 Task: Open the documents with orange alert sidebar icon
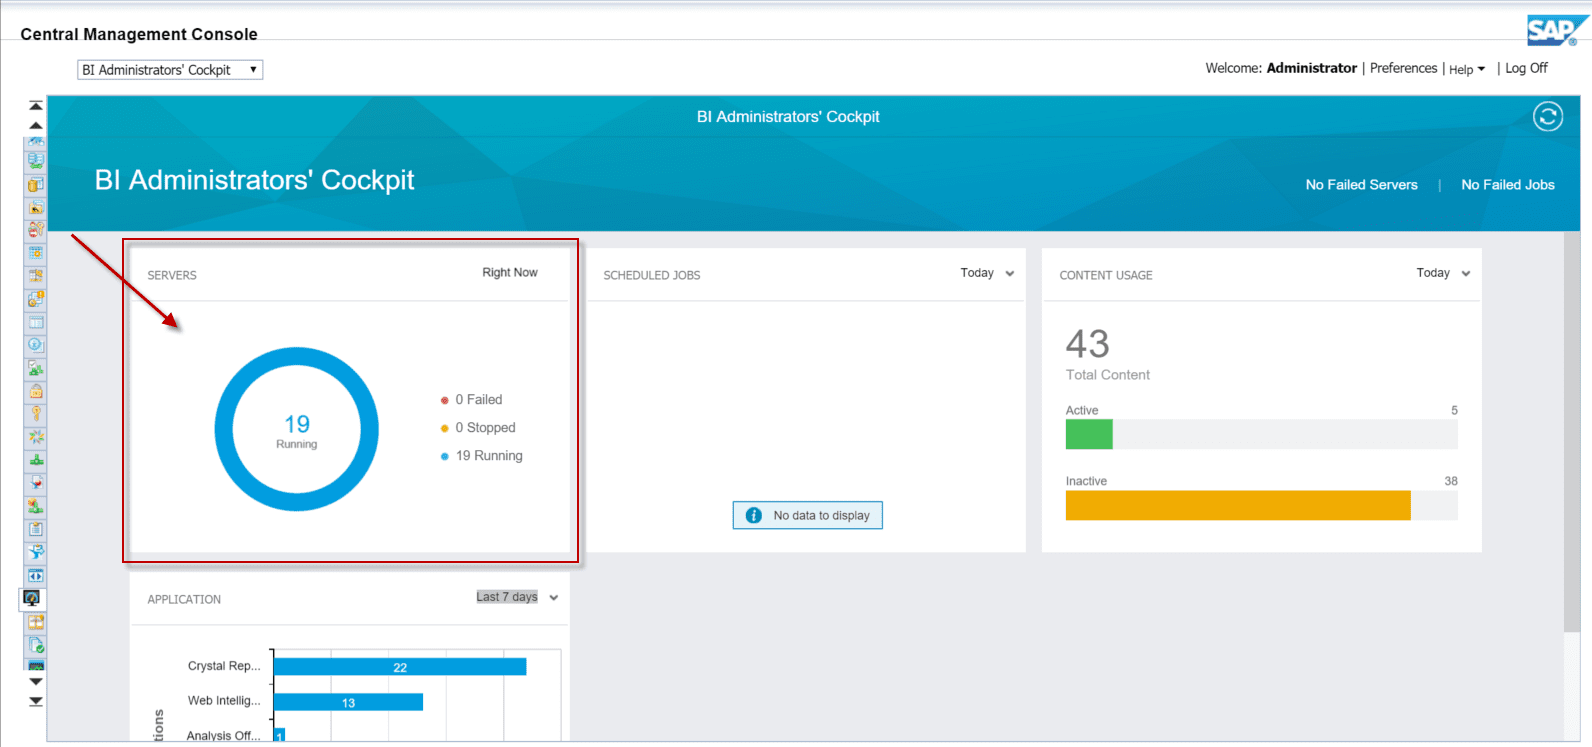36,299
